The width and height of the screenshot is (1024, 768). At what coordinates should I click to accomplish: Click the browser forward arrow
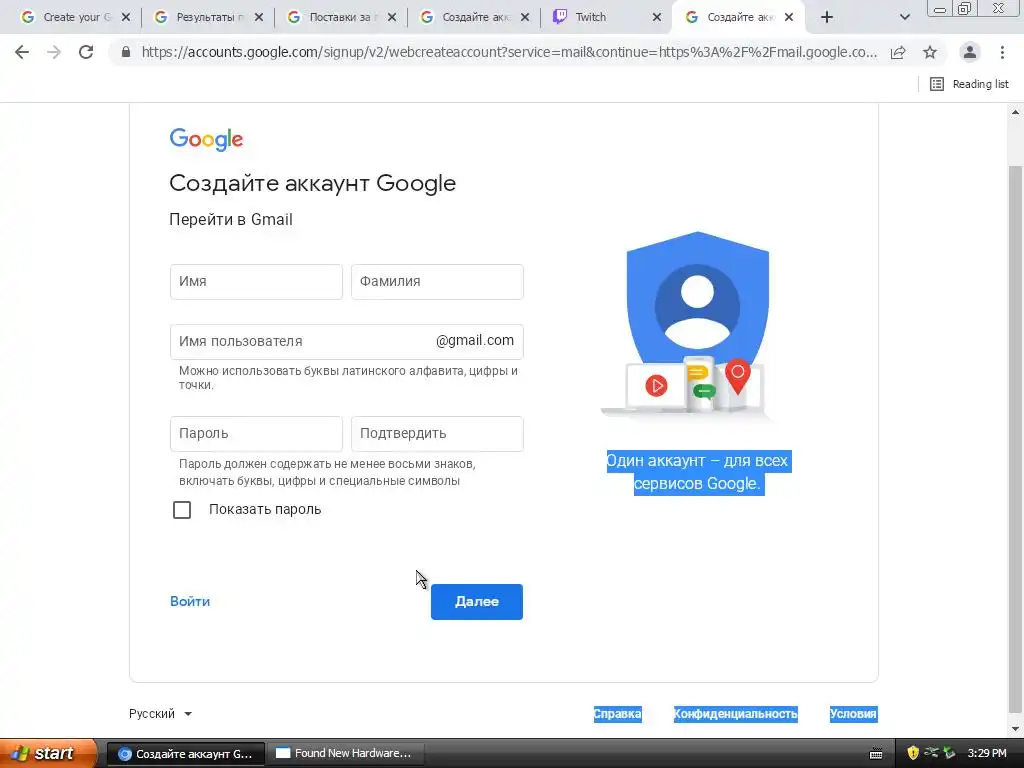click(x=54, y=52)
